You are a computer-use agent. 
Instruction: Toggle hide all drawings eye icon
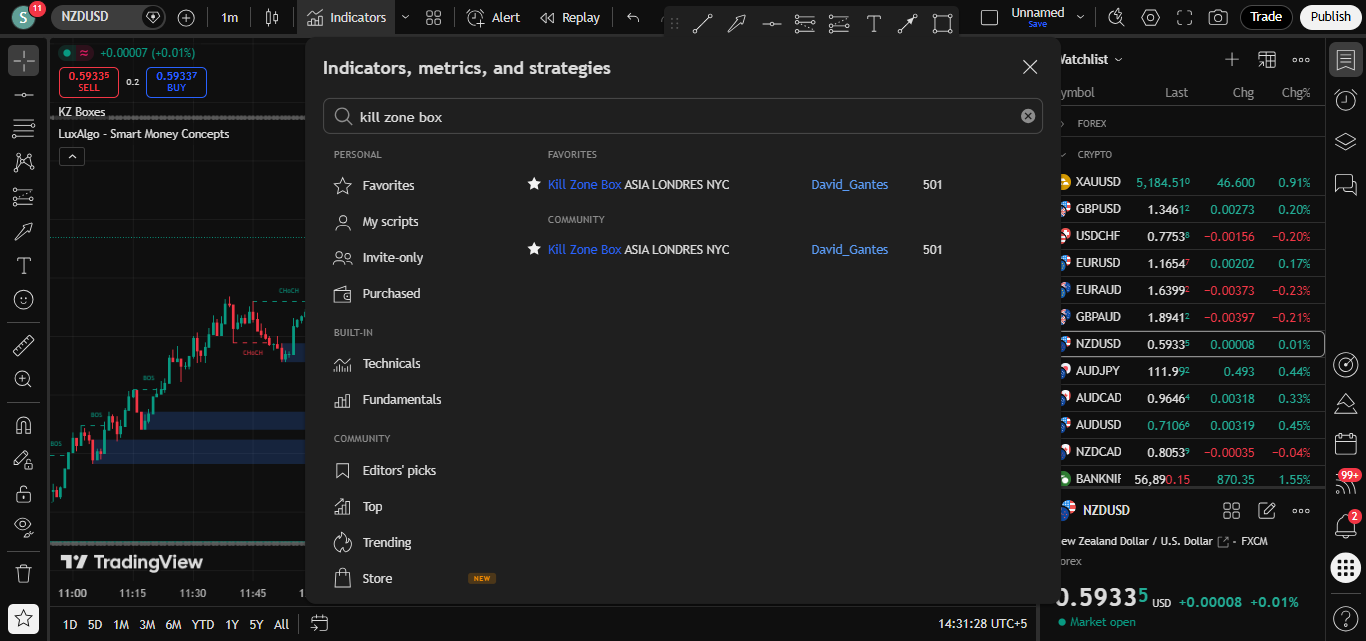pyautogui.click(x=24, y=526)
